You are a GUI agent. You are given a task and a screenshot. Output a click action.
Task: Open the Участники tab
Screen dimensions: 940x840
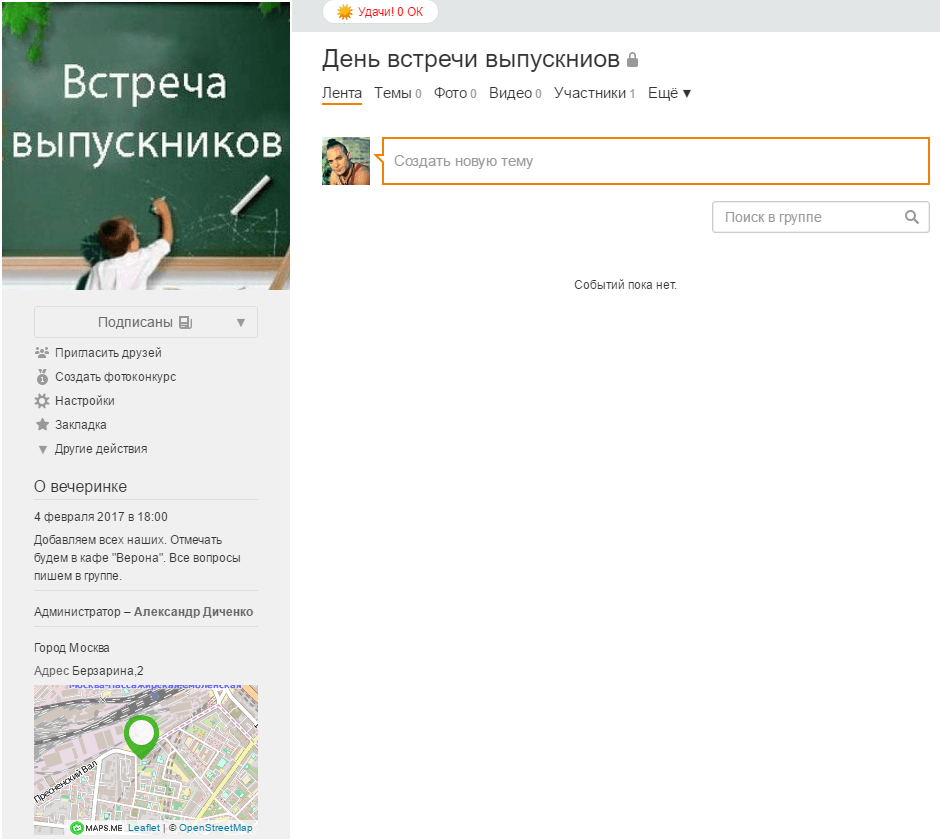tap(590, 93)
